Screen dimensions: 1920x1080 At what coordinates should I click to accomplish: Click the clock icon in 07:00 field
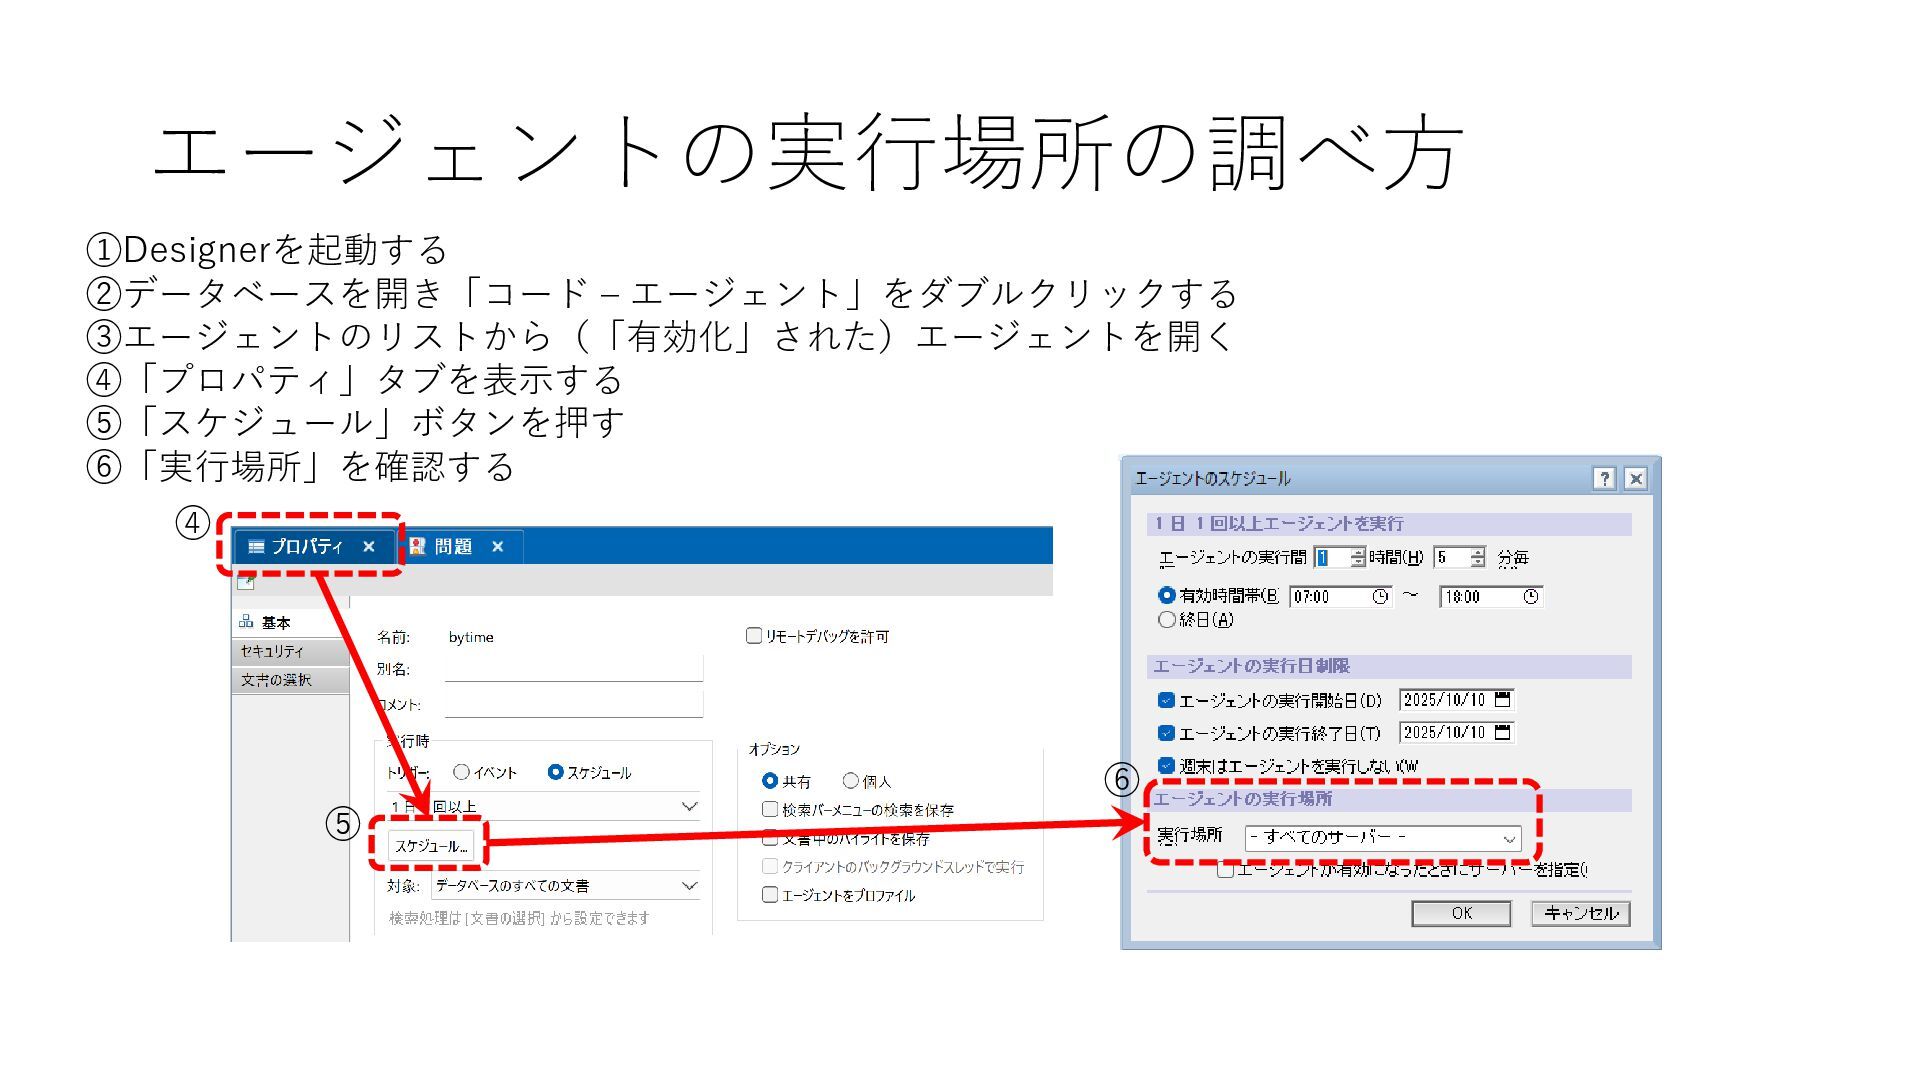tap(1380, 597)
